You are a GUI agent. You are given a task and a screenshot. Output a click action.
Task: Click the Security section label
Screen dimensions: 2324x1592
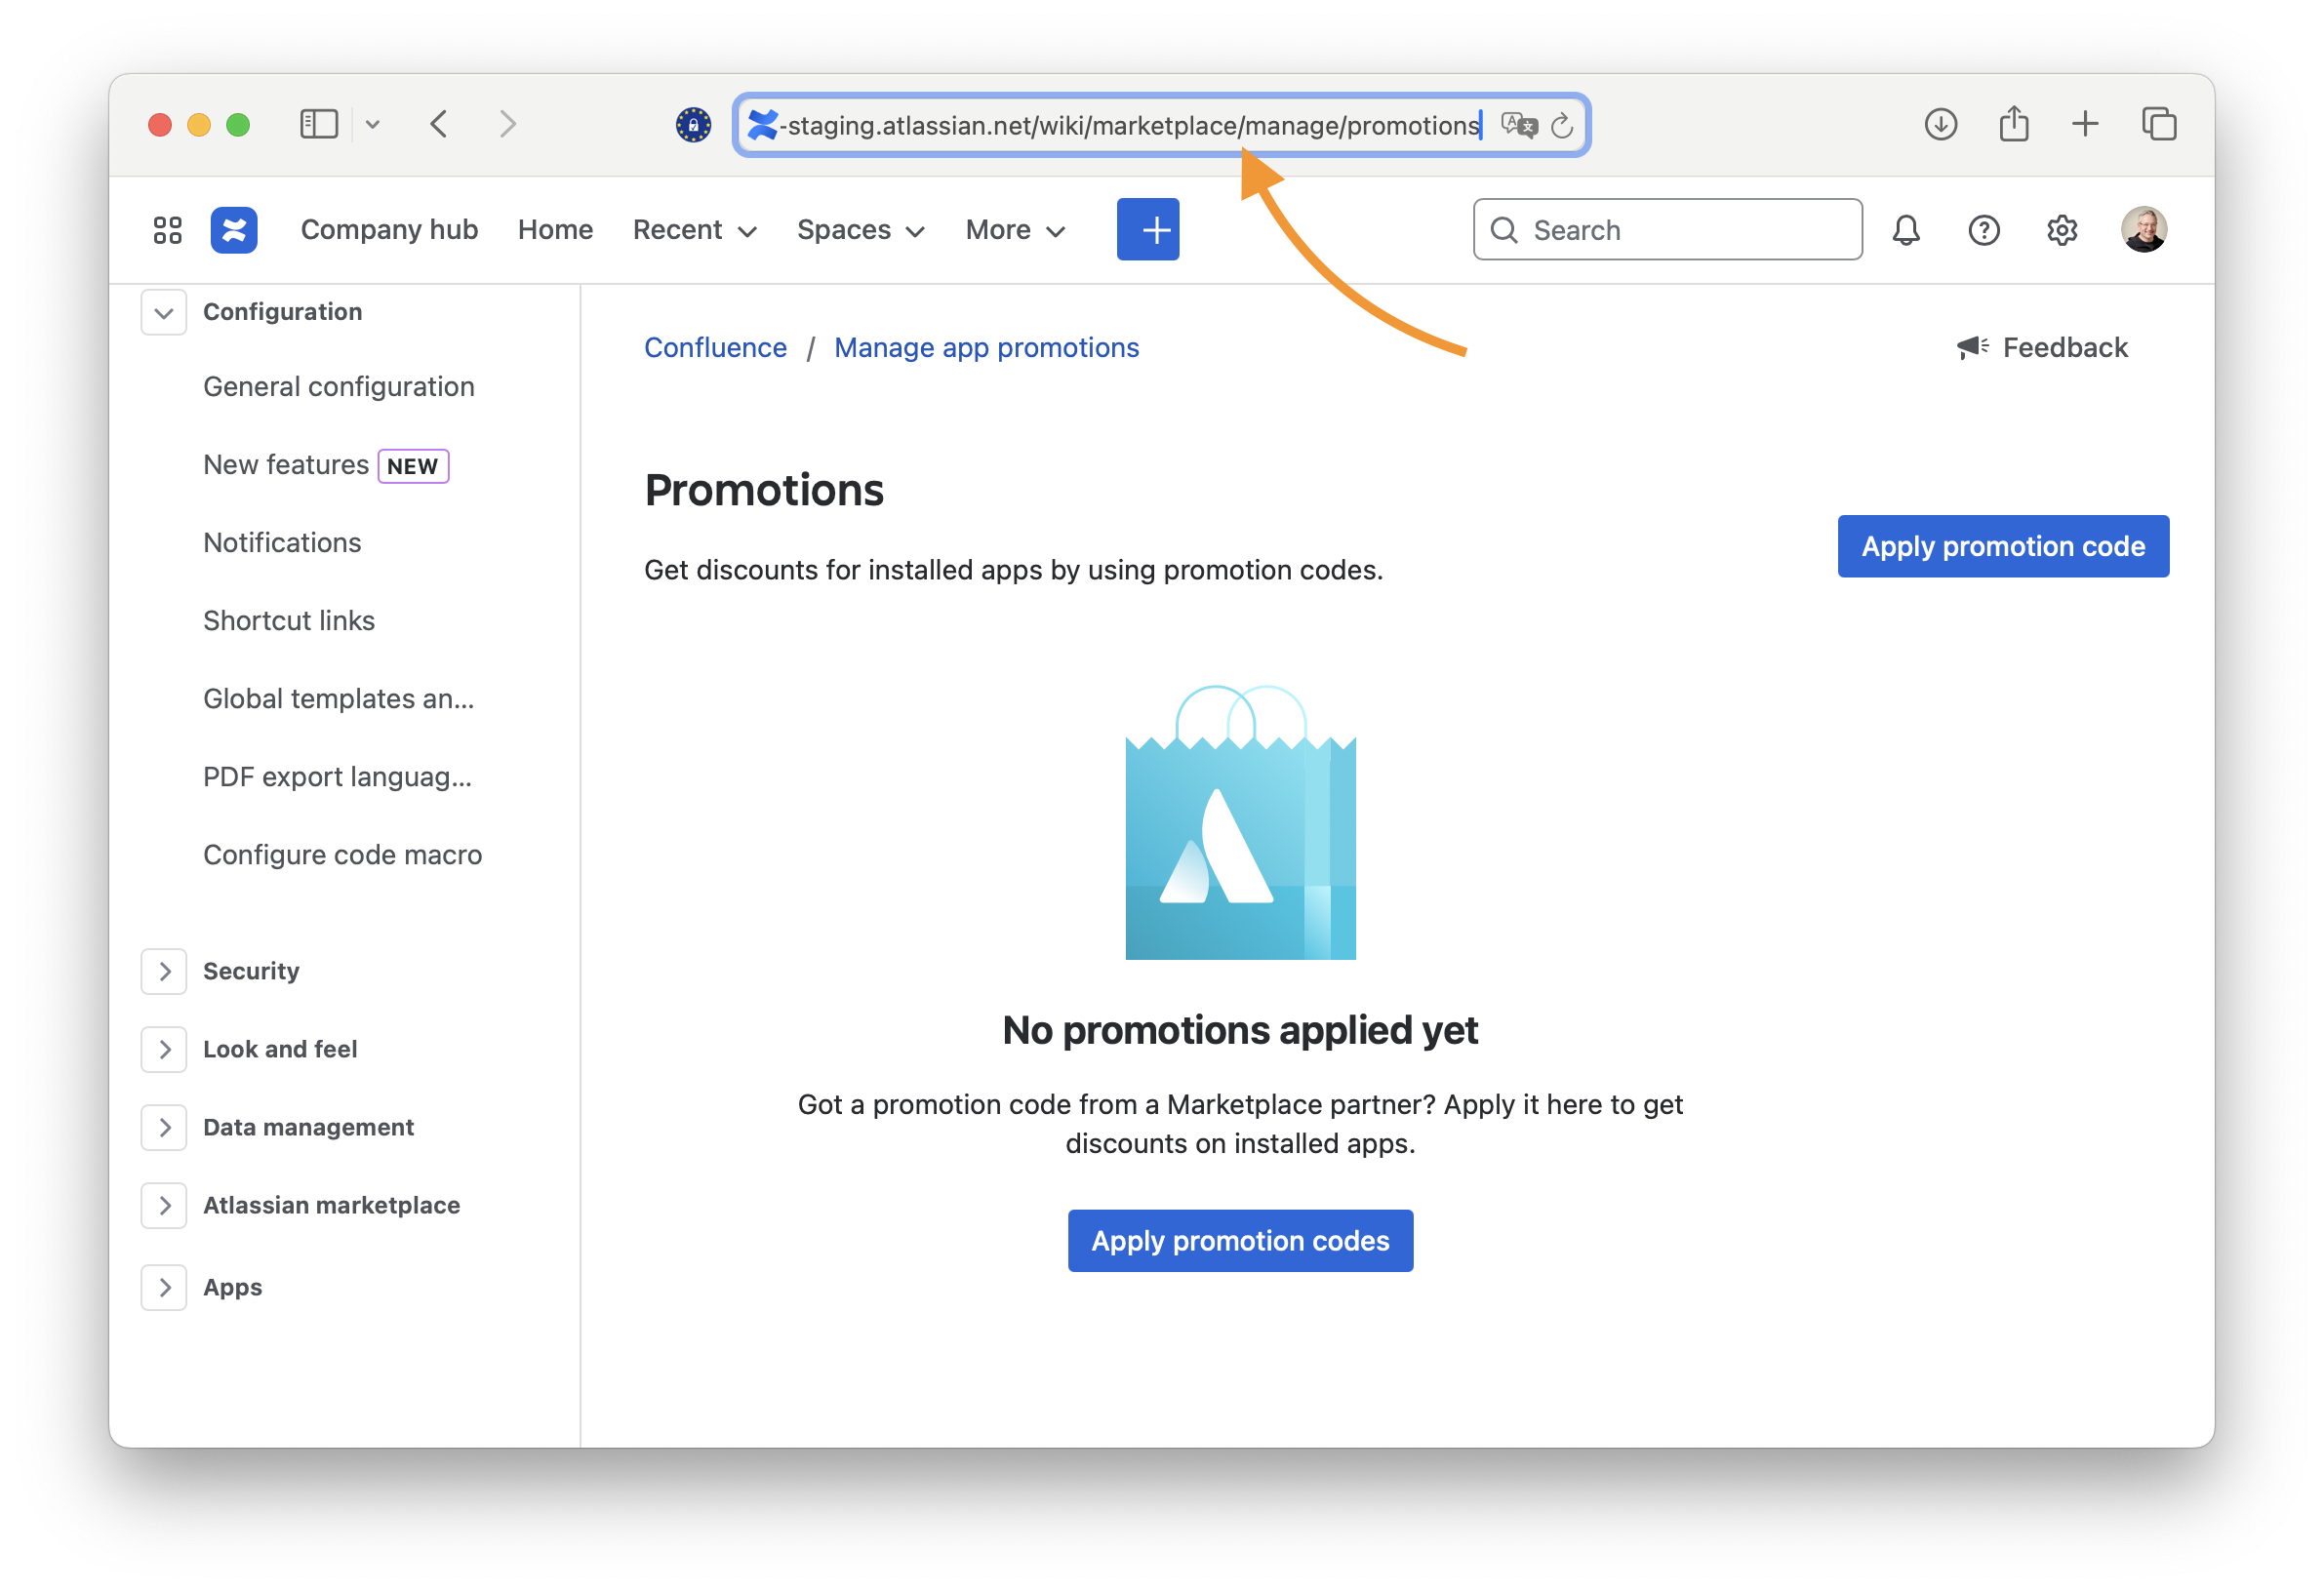coord(251,971)
